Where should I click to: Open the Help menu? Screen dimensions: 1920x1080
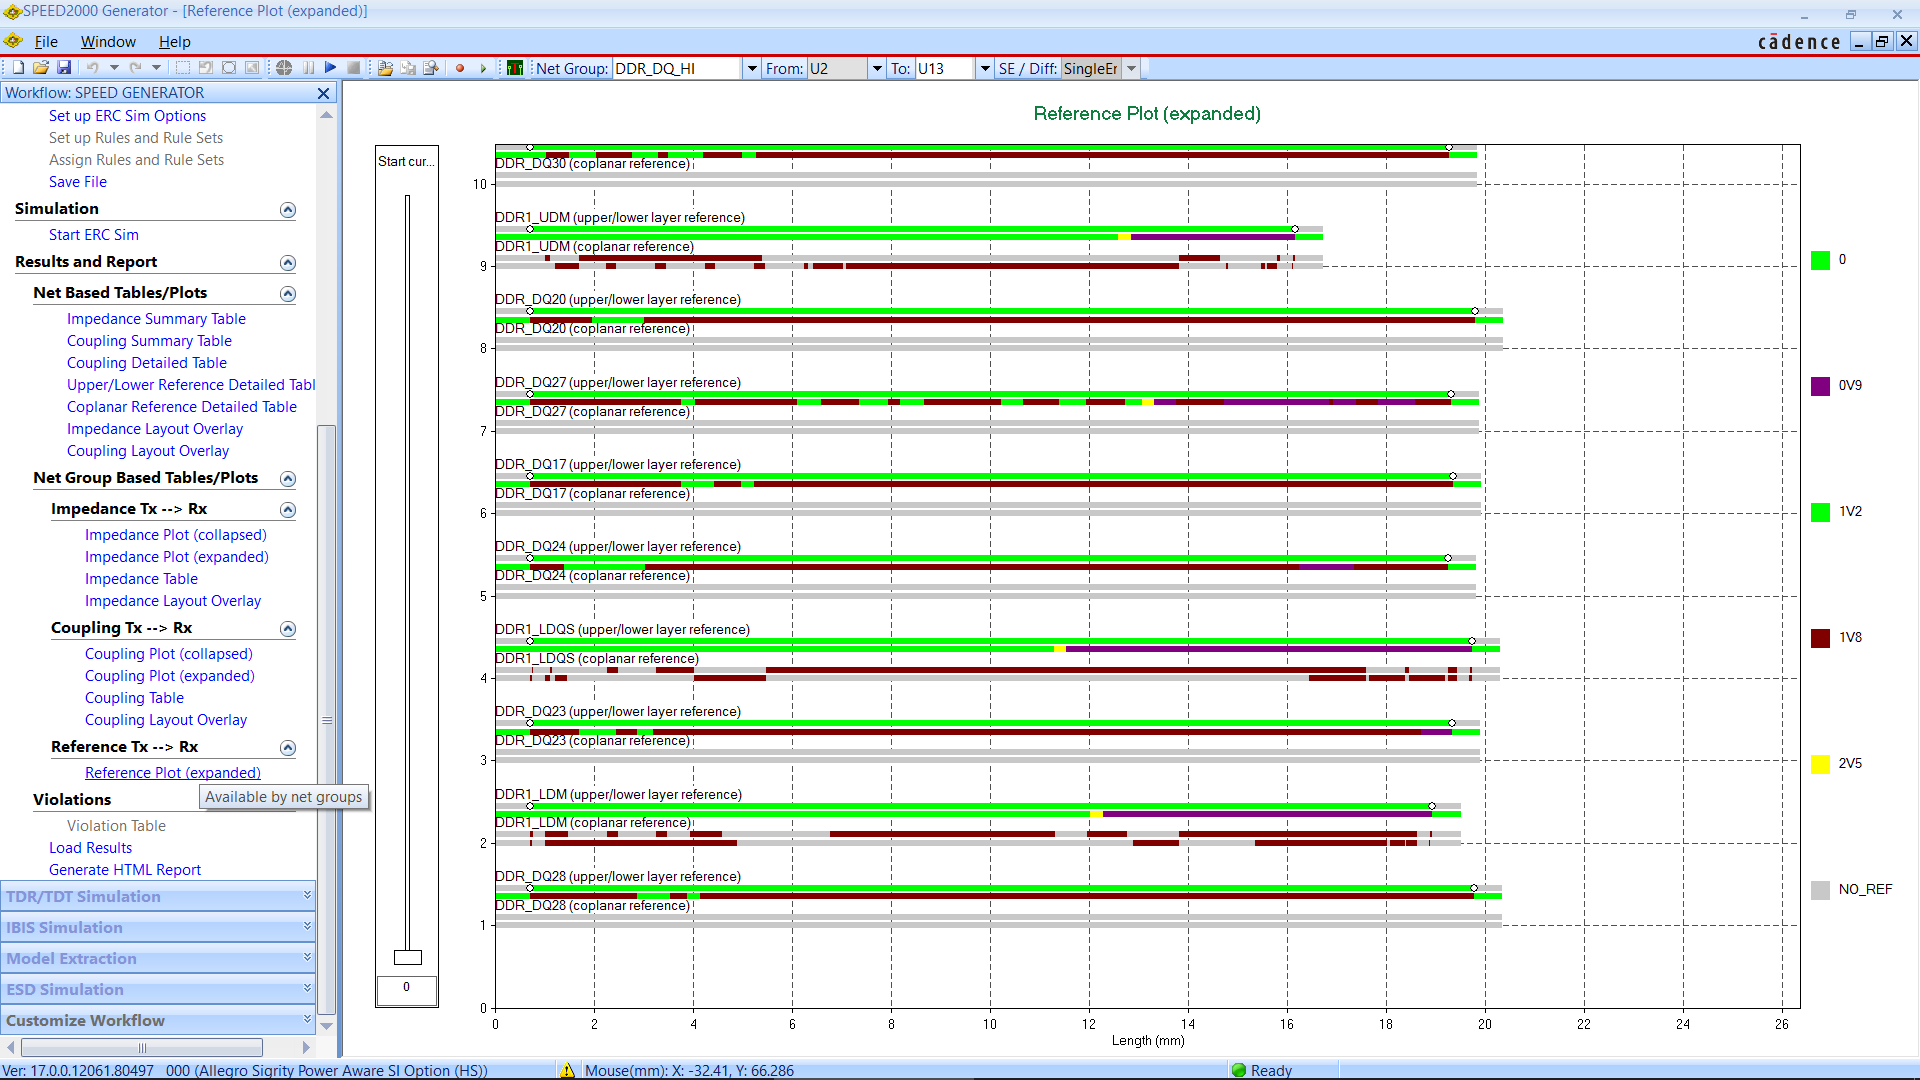pyautogui.click(x=174, y=42)
